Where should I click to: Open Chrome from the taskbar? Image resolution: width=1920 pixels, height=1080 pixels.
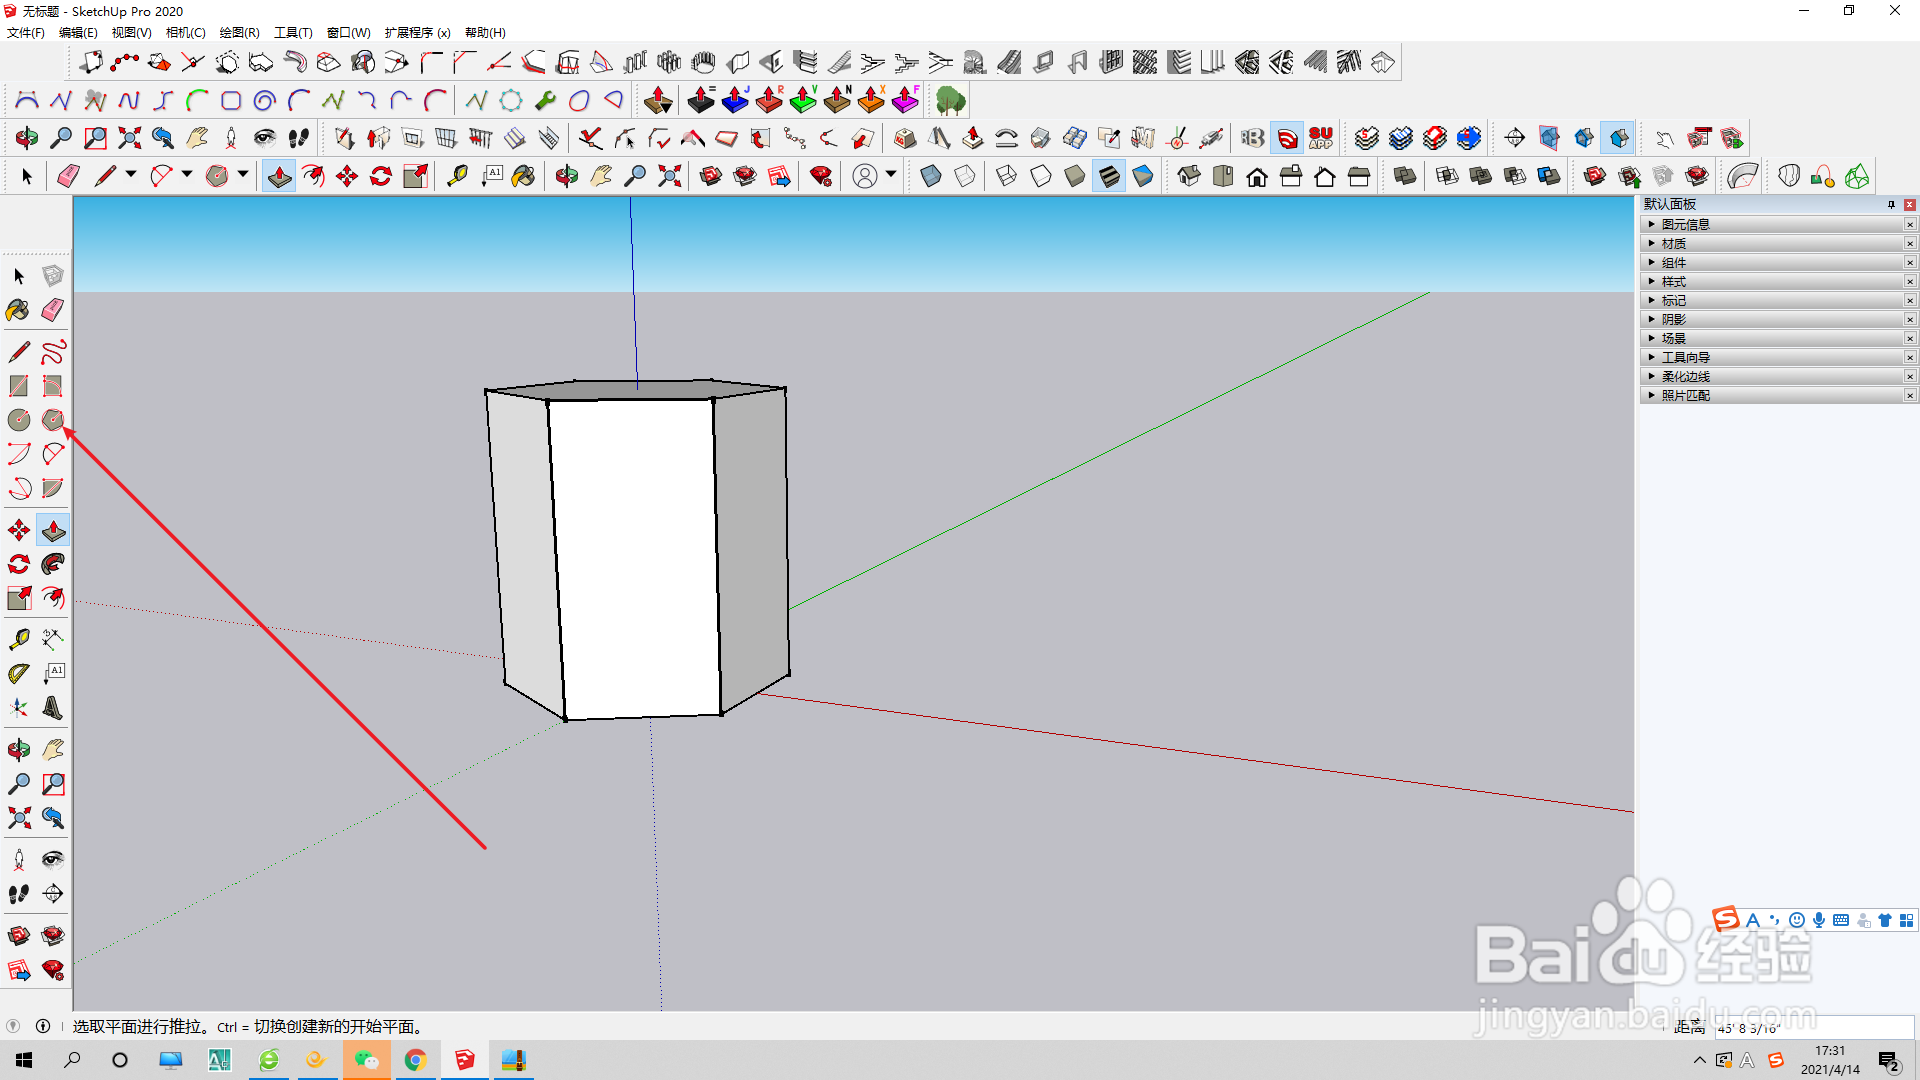pyautogui.click(x=415, y=1060)
